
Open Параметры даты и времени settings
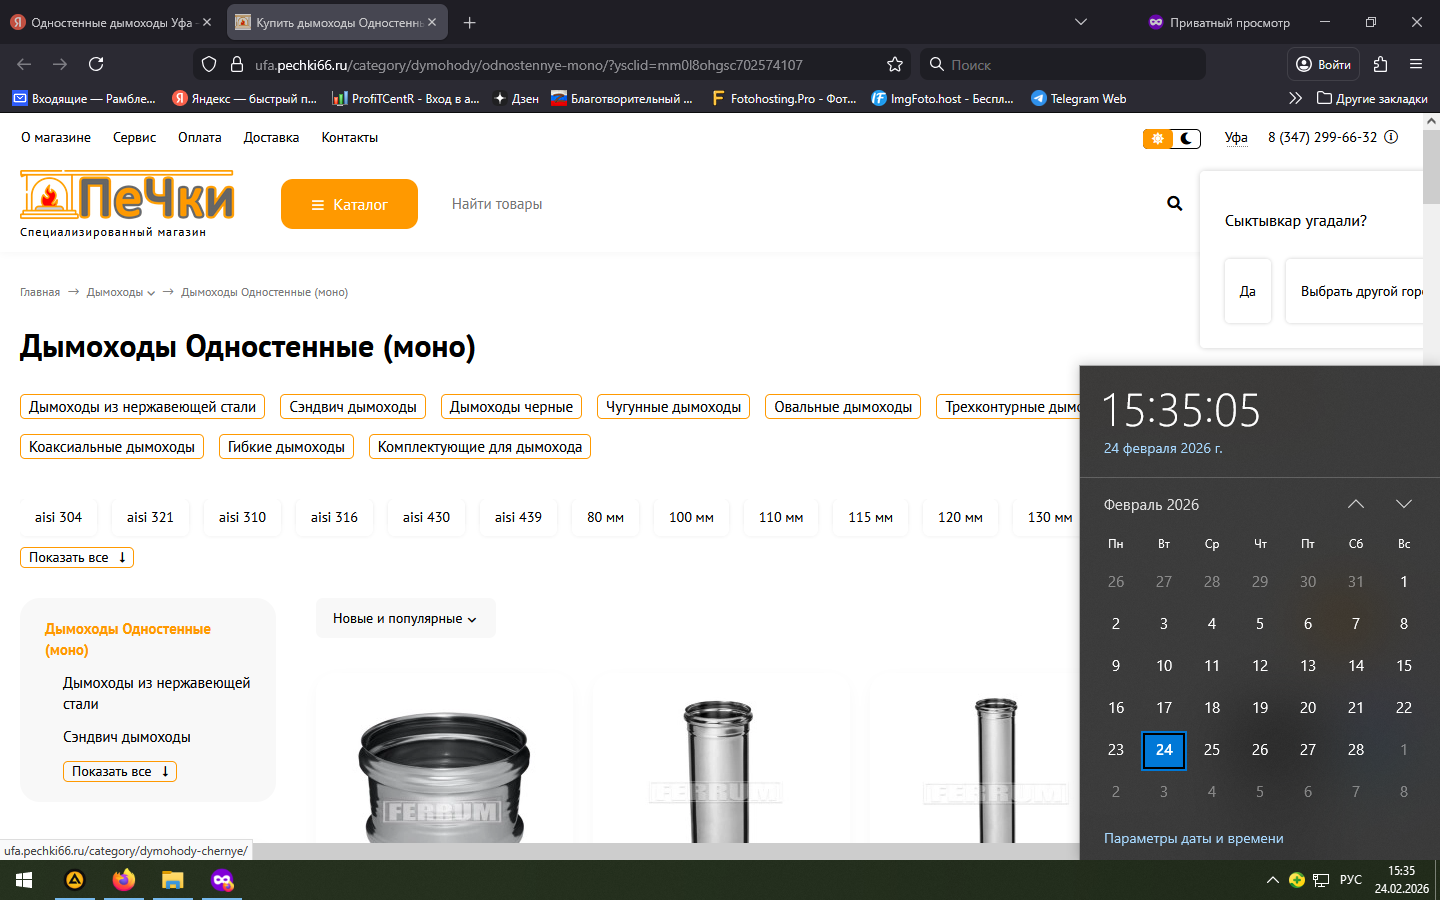click(x=1193, y=838)
